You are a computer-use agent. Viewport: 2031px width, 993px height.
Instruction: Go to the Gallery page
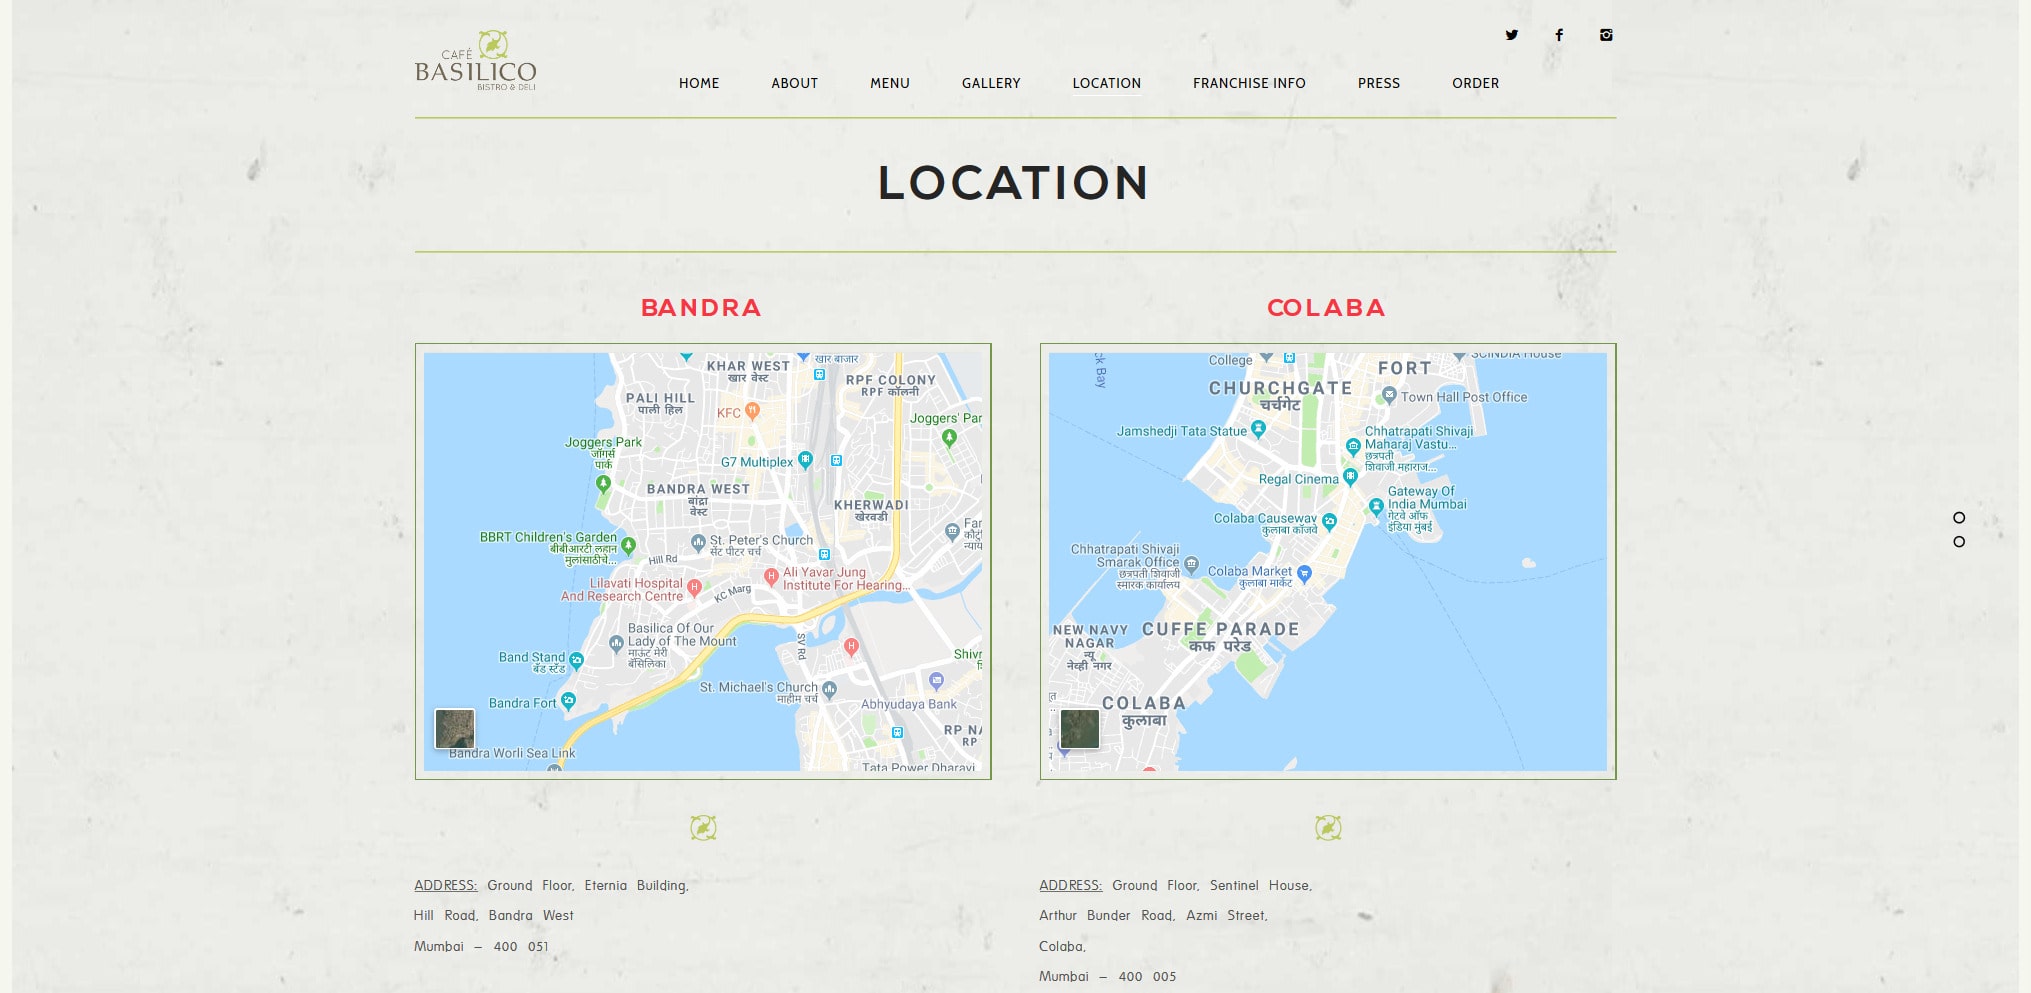[x=990, y=84]
